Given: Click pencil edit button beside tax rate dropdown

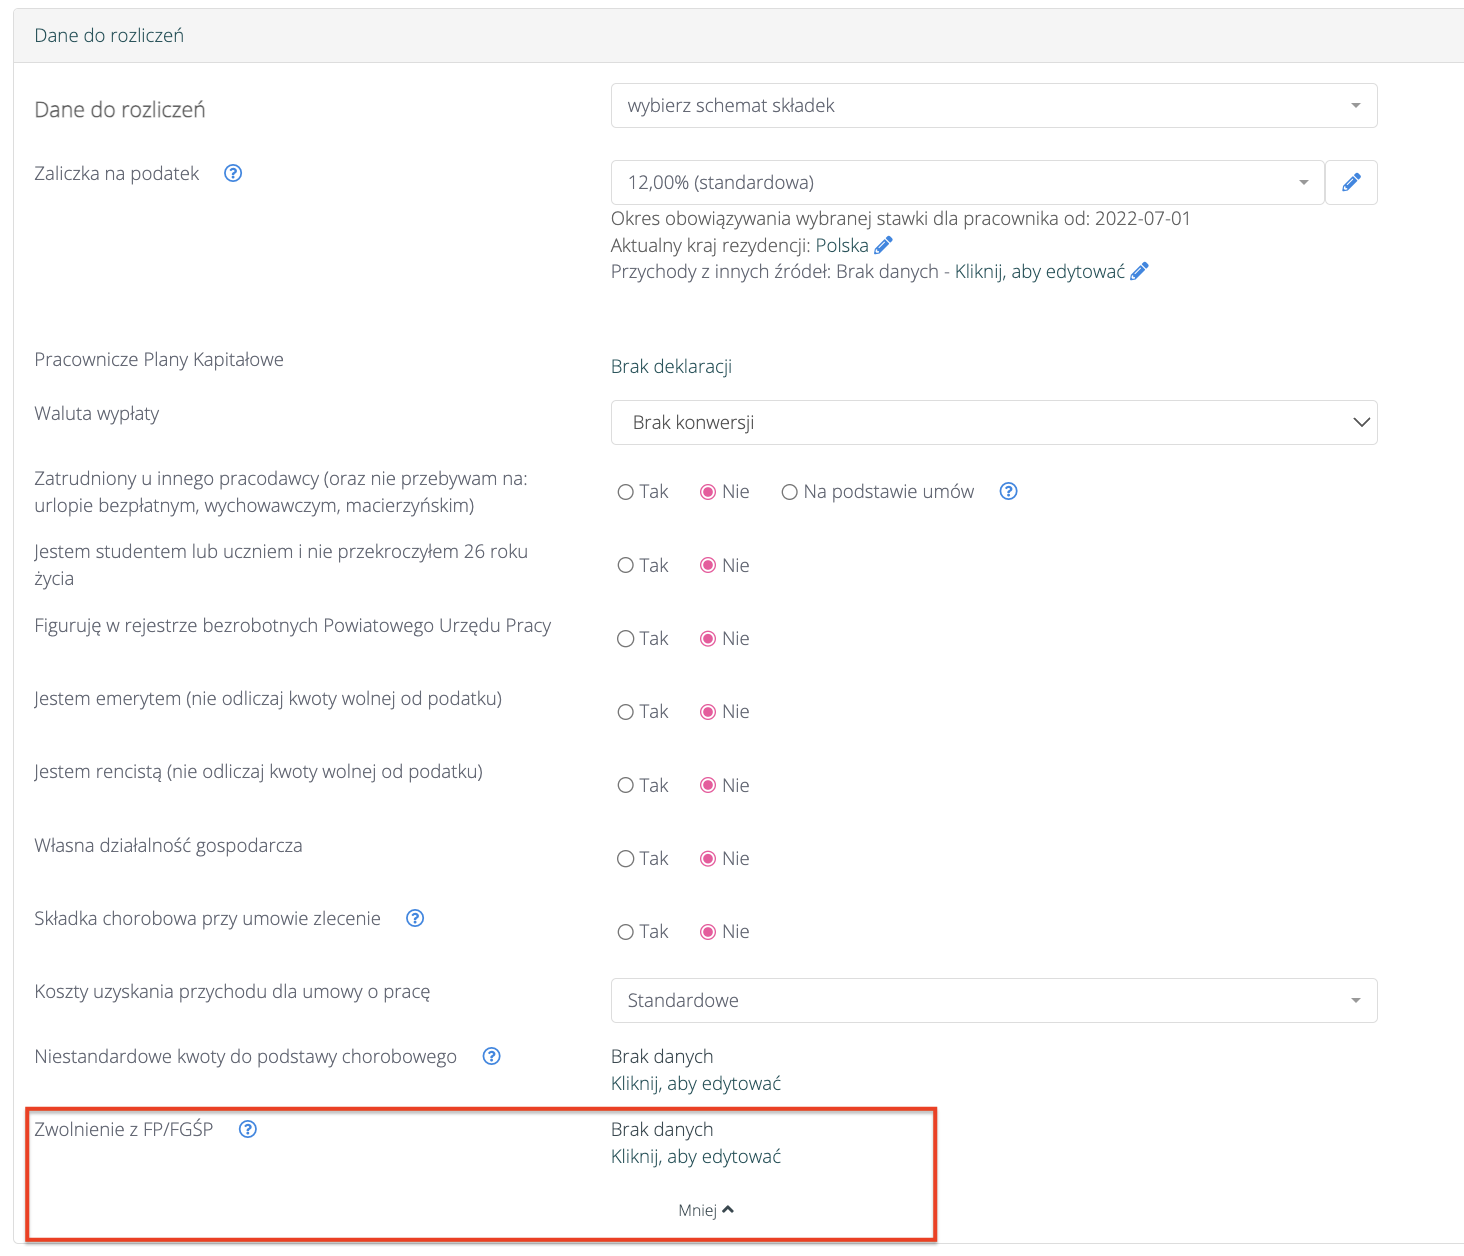Looking at the screenshot, I should [x=1351, y=182].
